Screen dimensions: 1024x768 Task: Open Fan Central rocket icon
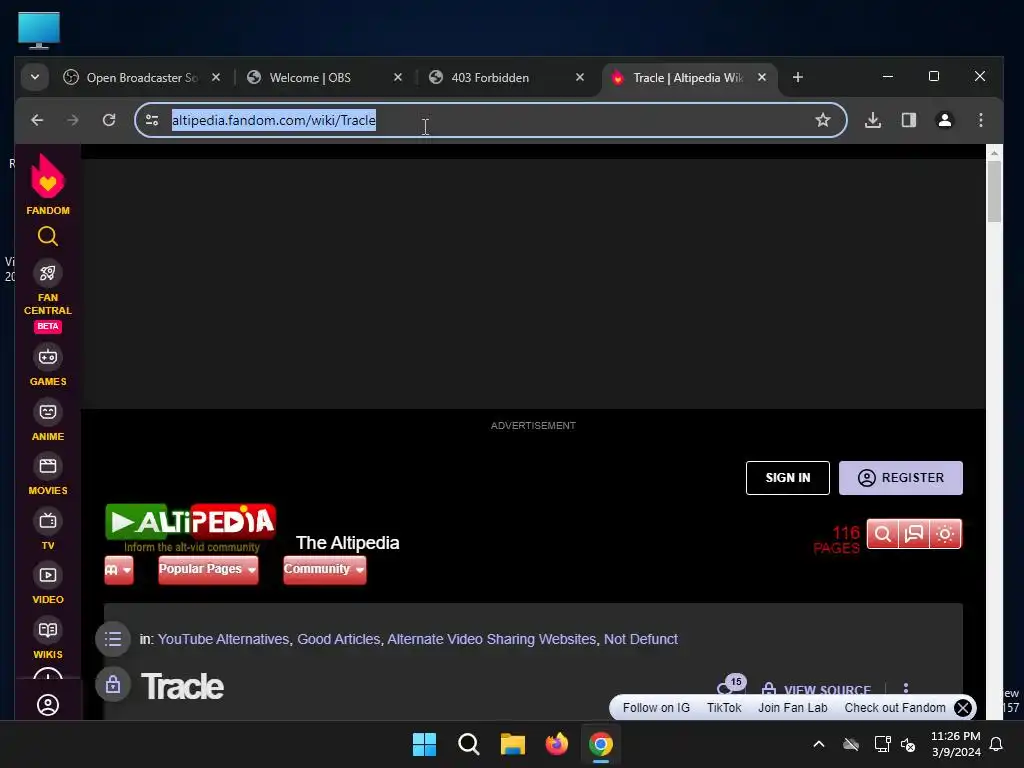pos(48,273)
